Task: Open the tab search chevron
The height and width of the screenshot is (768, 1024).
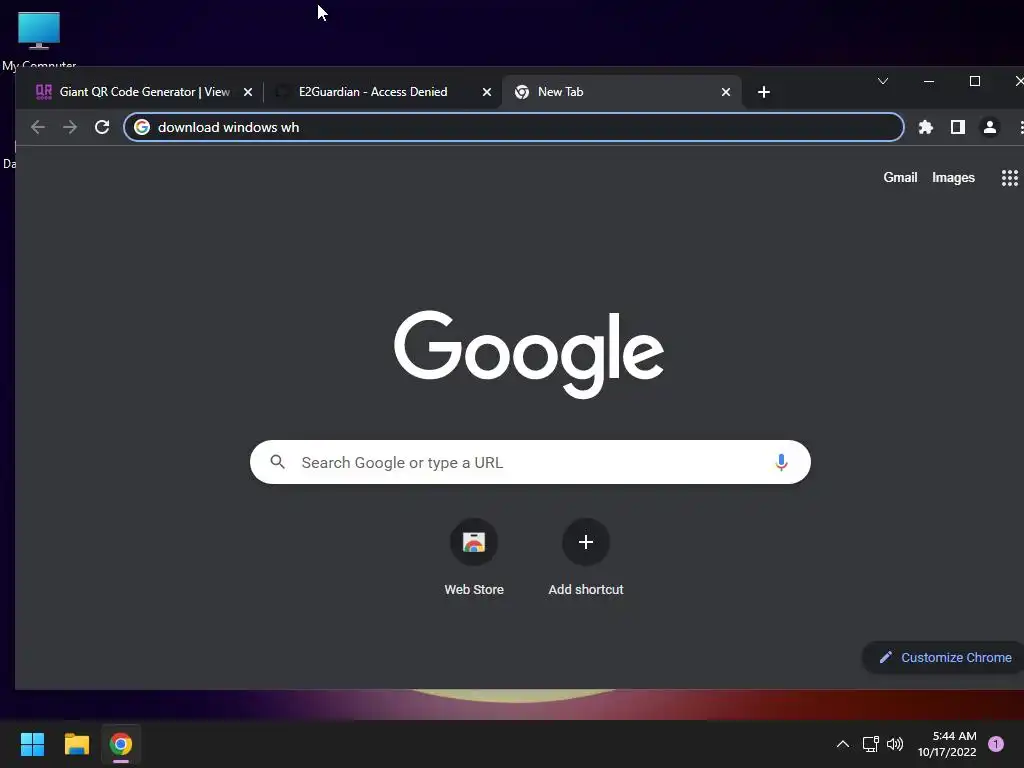Action: point(883,81)
